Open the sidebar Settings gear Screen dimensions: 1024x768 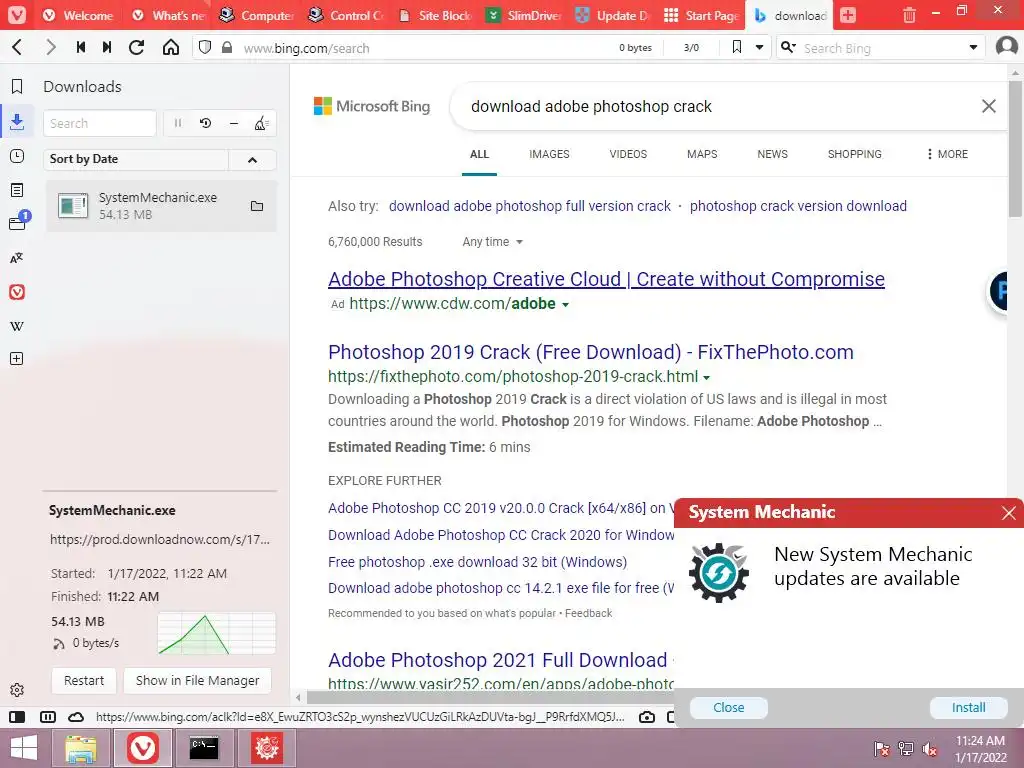17,690
